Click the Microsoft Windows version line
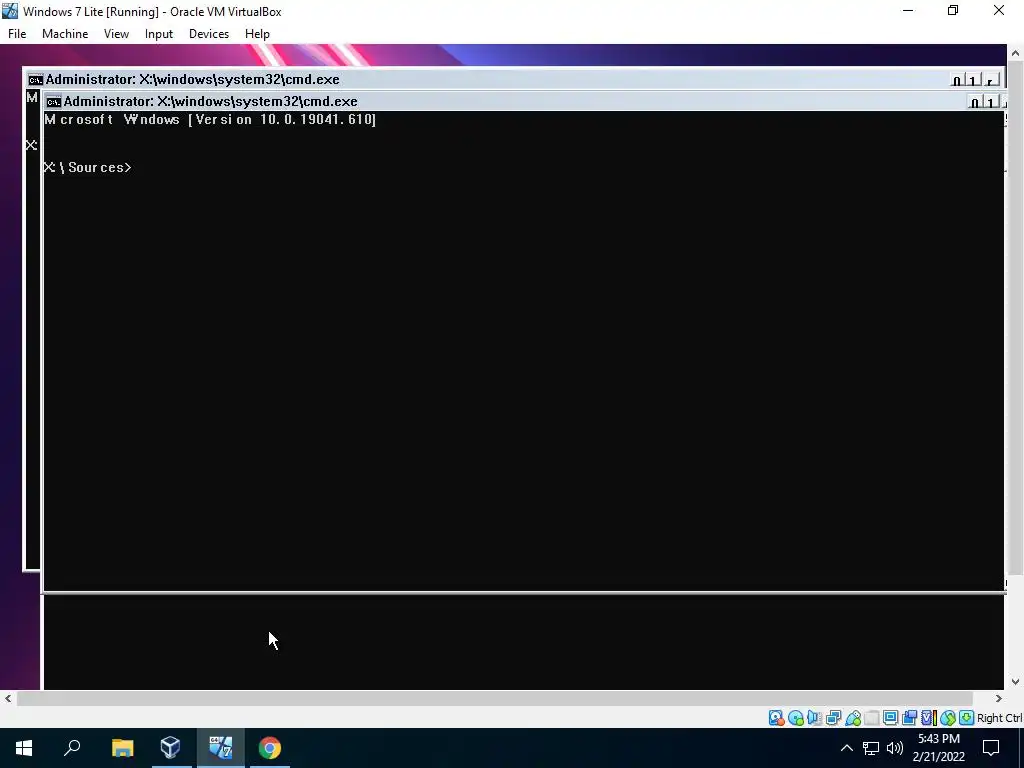The image size is (1024, 768). tap(210, 120)
